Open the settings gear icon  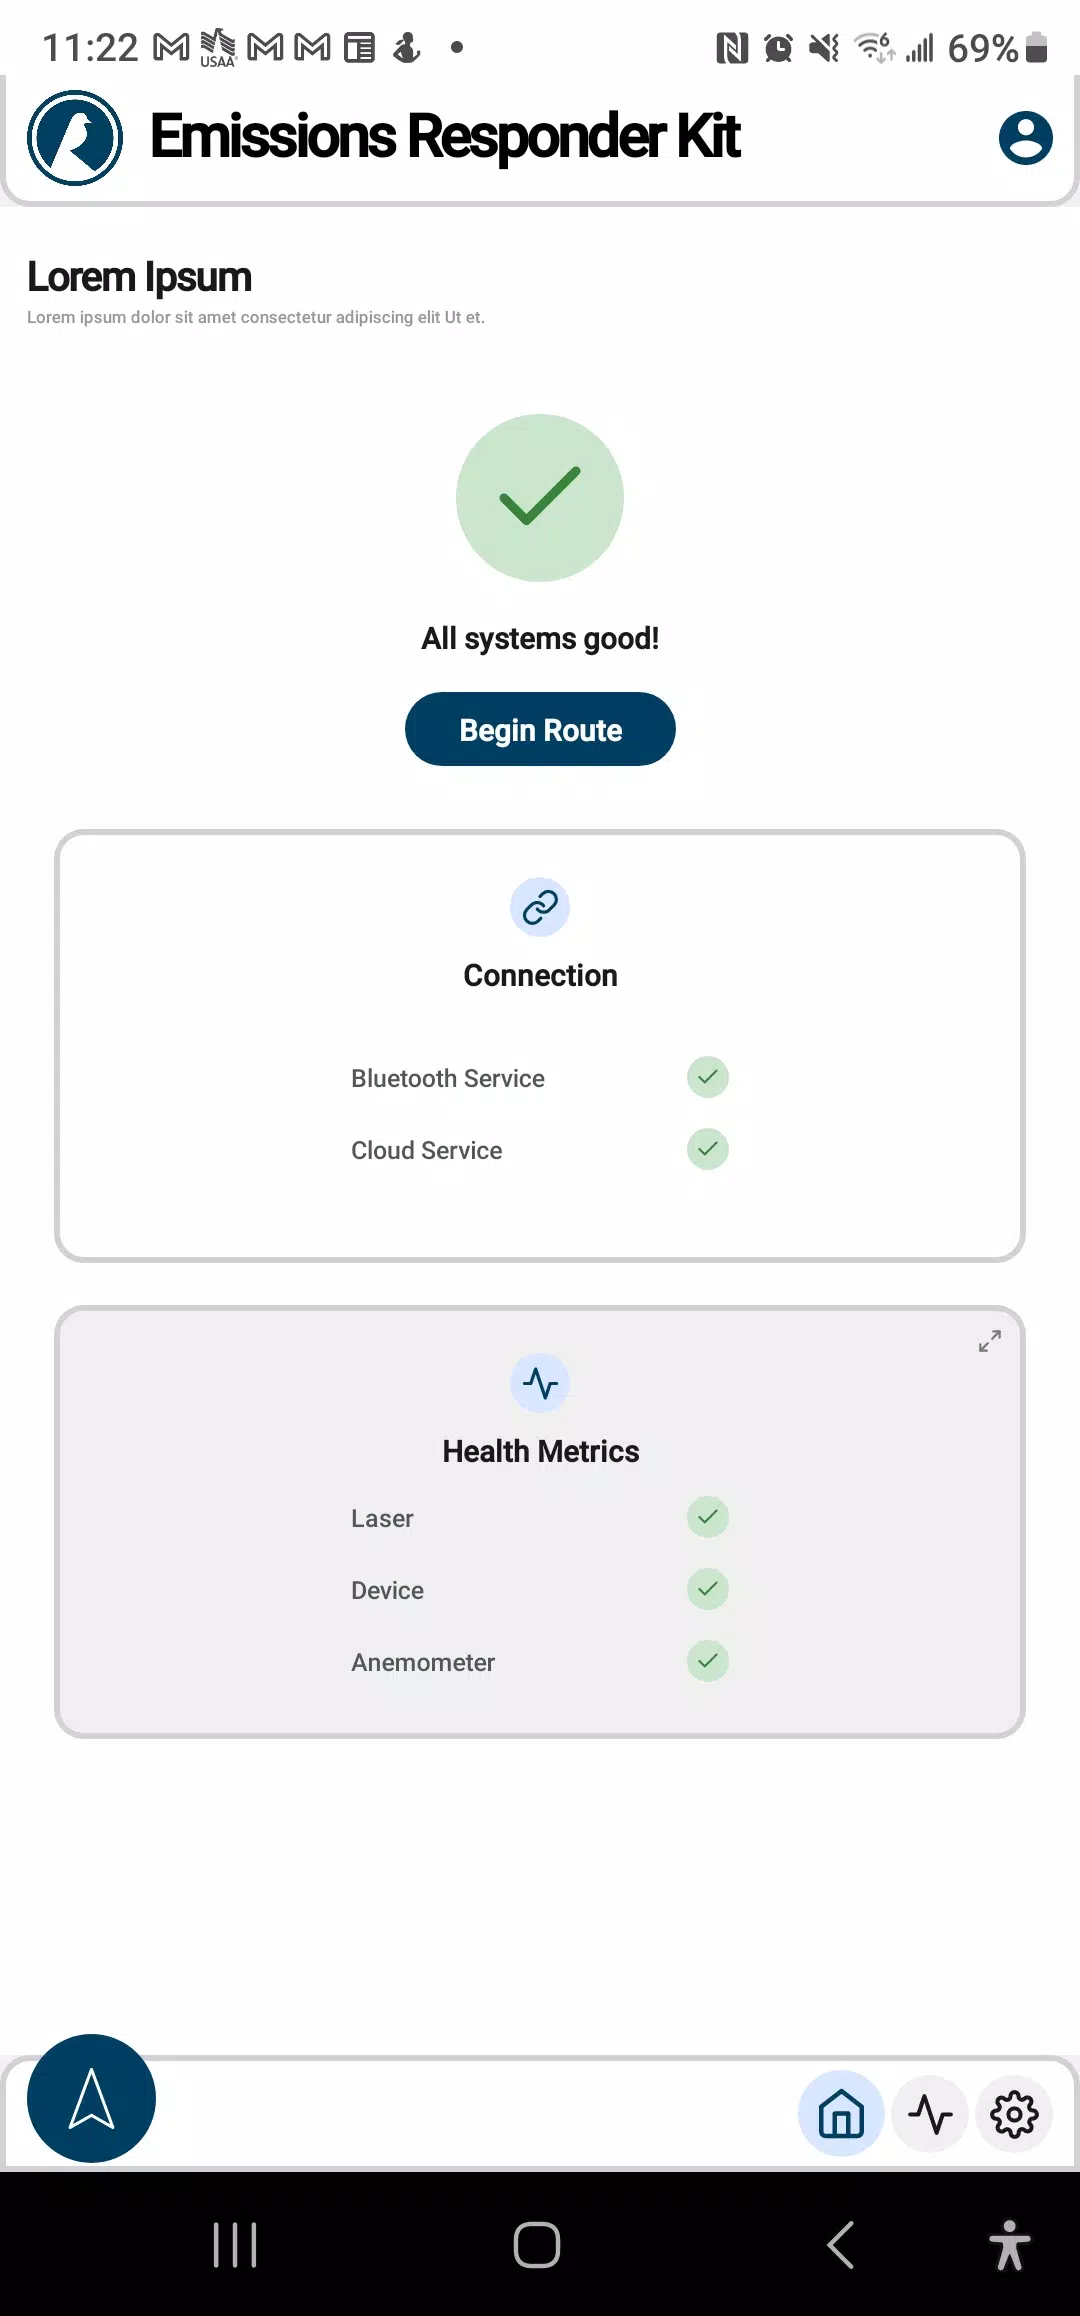[x=1014, y=2114]
